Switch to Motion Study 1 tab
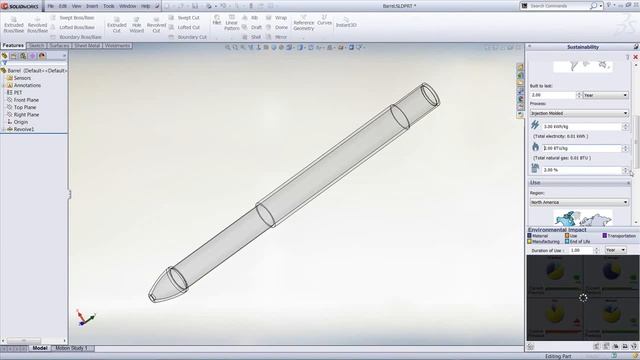The image size is (640, 360). click(x=71, y=348)
